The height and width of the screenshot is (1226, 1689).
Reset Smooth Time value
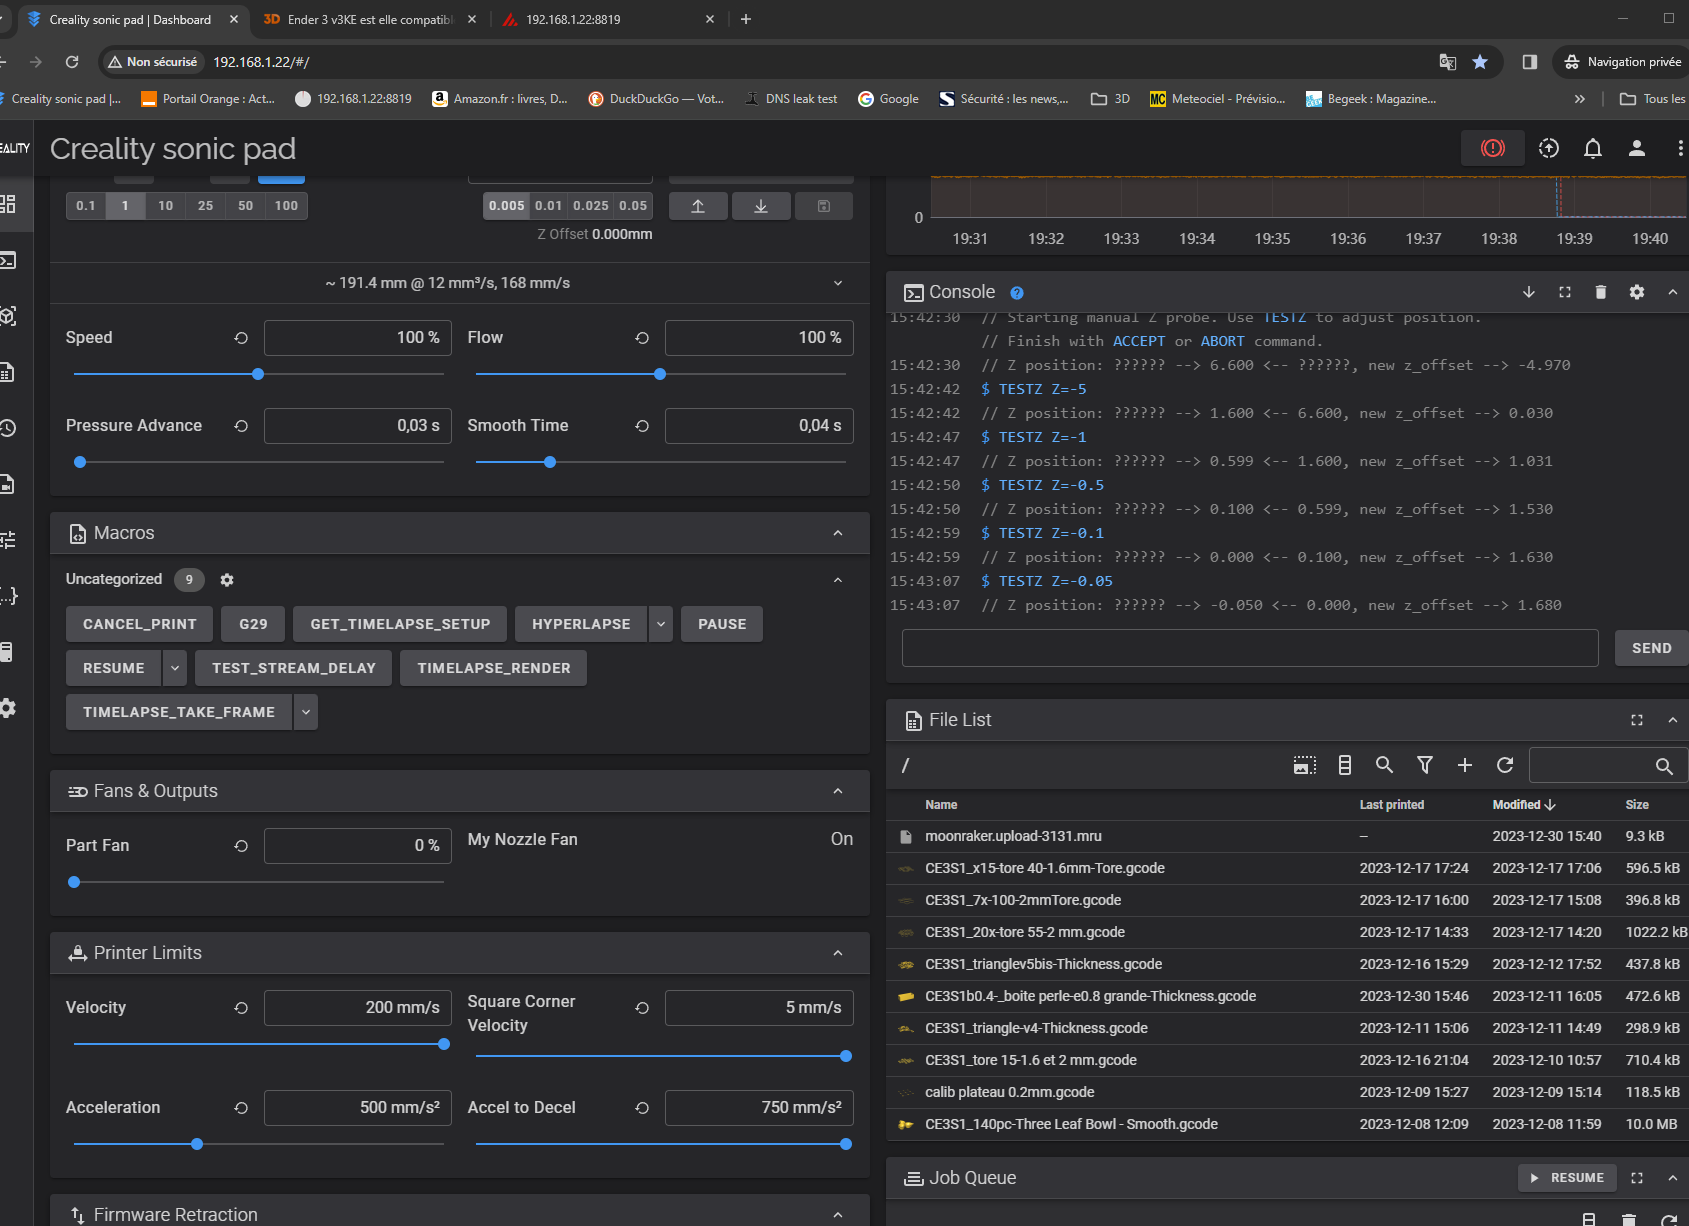click(642, 426)
